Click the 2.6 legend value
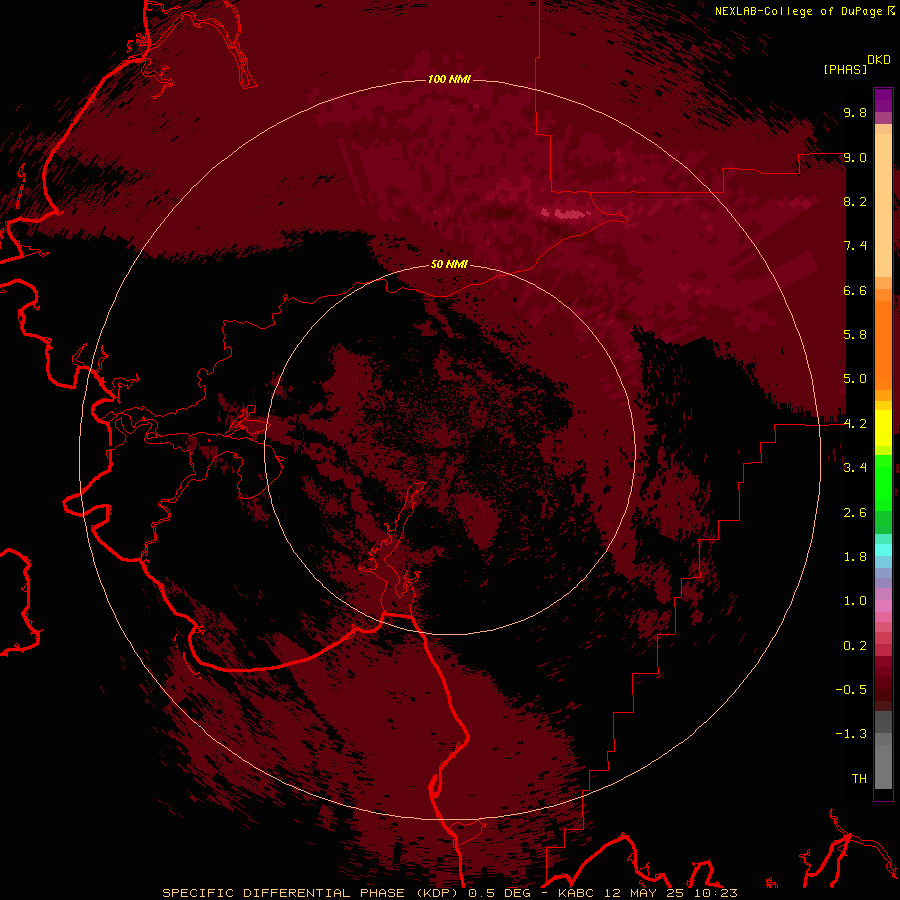This screenshot has height=900, width=900. click(x=855, y=513)
